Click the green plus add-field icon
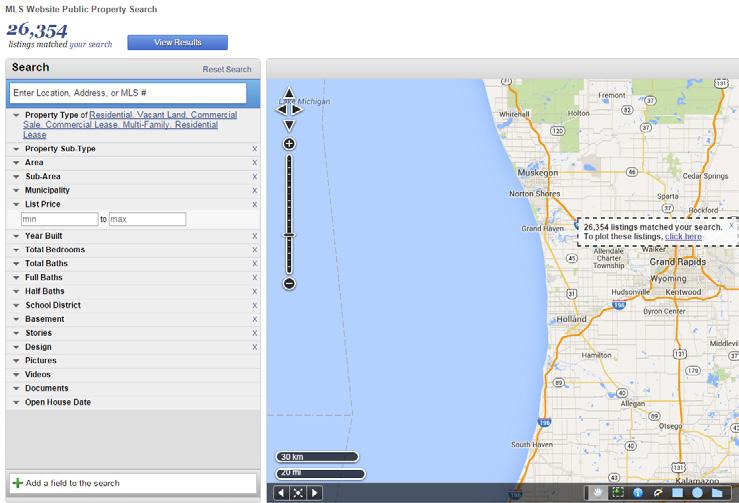The width and height of the screenshot is (739, 503). [x=17, y=483]
